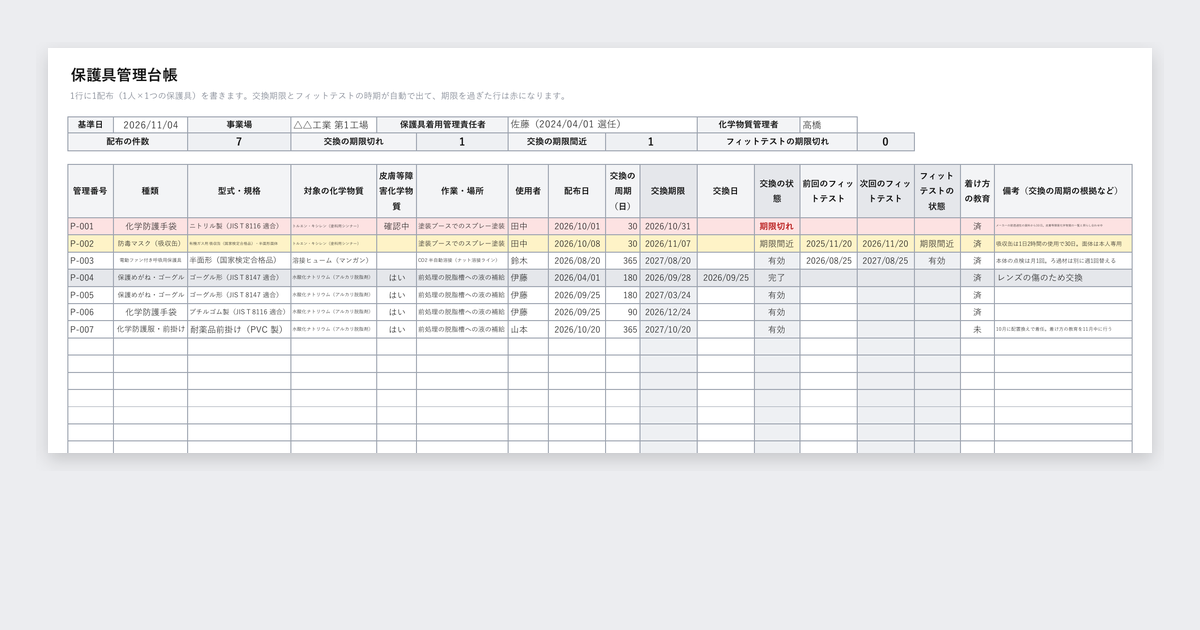
Task: Select the P-006 management number cell
Action: point(90,312)
